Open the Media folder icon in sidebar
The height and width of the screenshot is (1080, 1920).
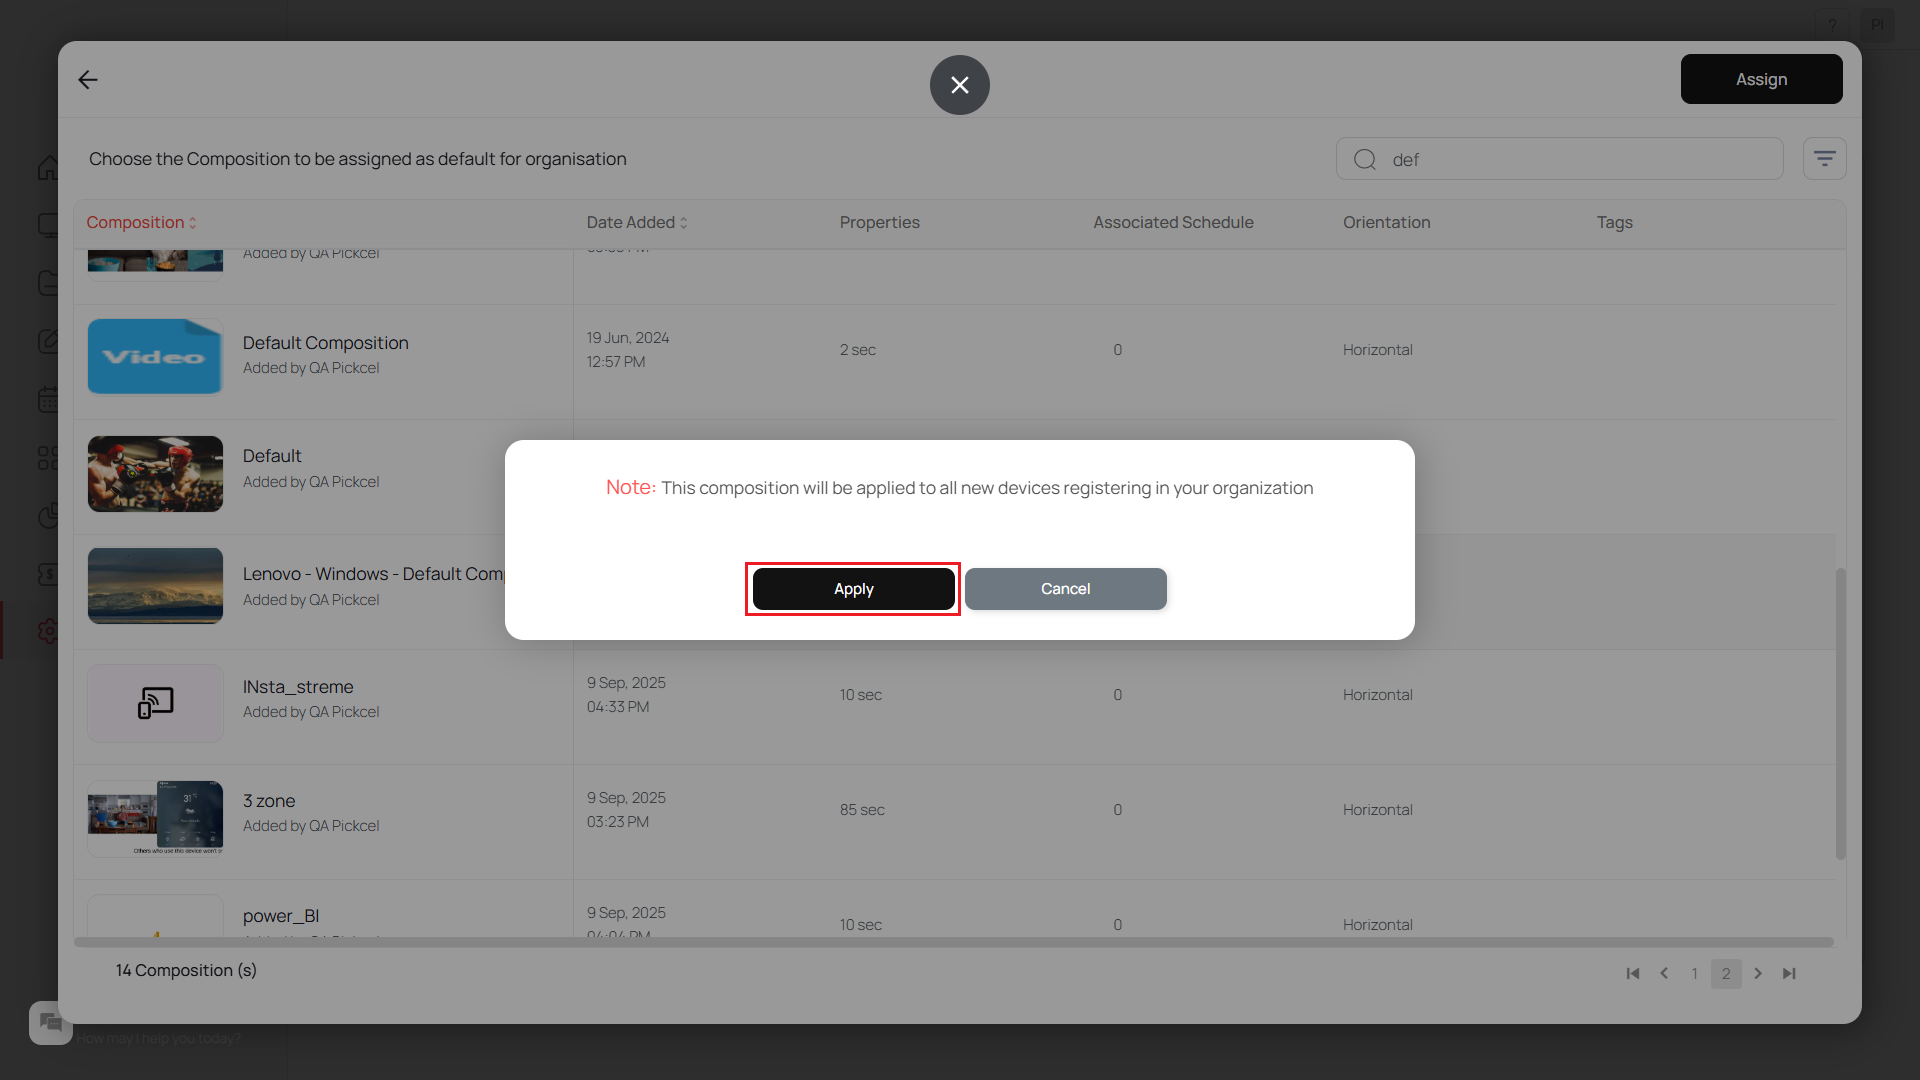point(50,283)
